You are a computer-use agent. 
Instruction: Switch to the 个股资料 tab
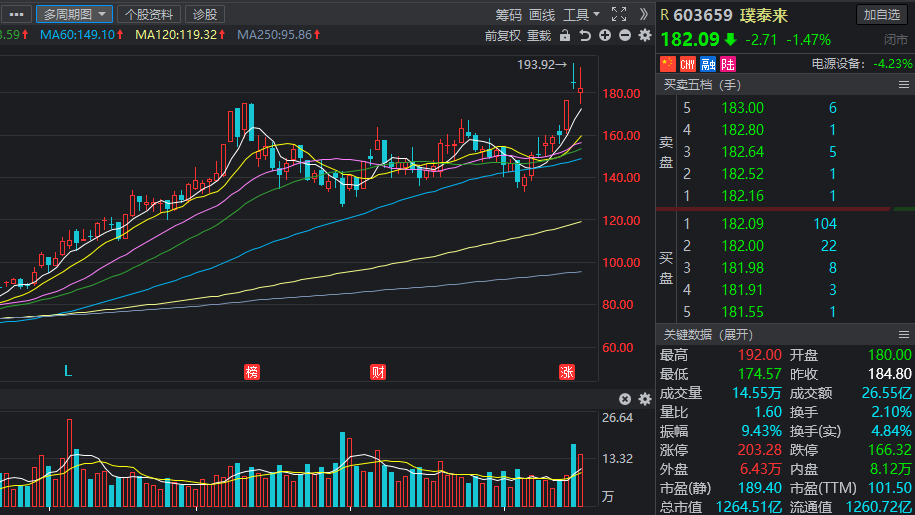pyautogui.click(x=149, y=14)
